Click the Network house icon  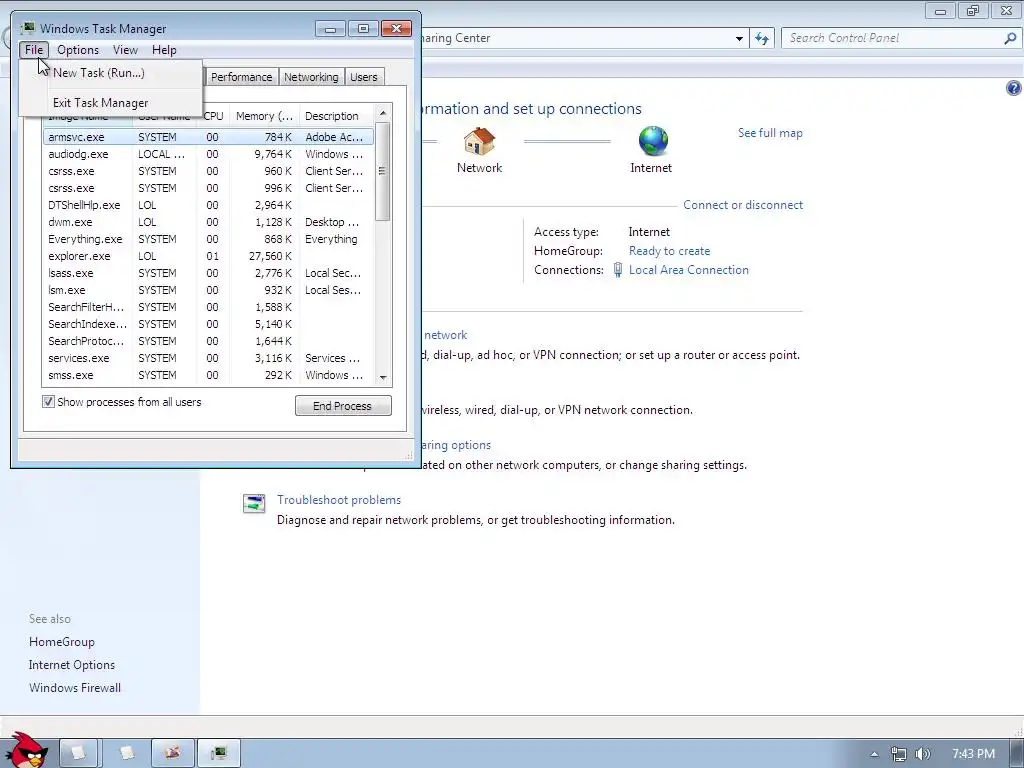point(479,141)
